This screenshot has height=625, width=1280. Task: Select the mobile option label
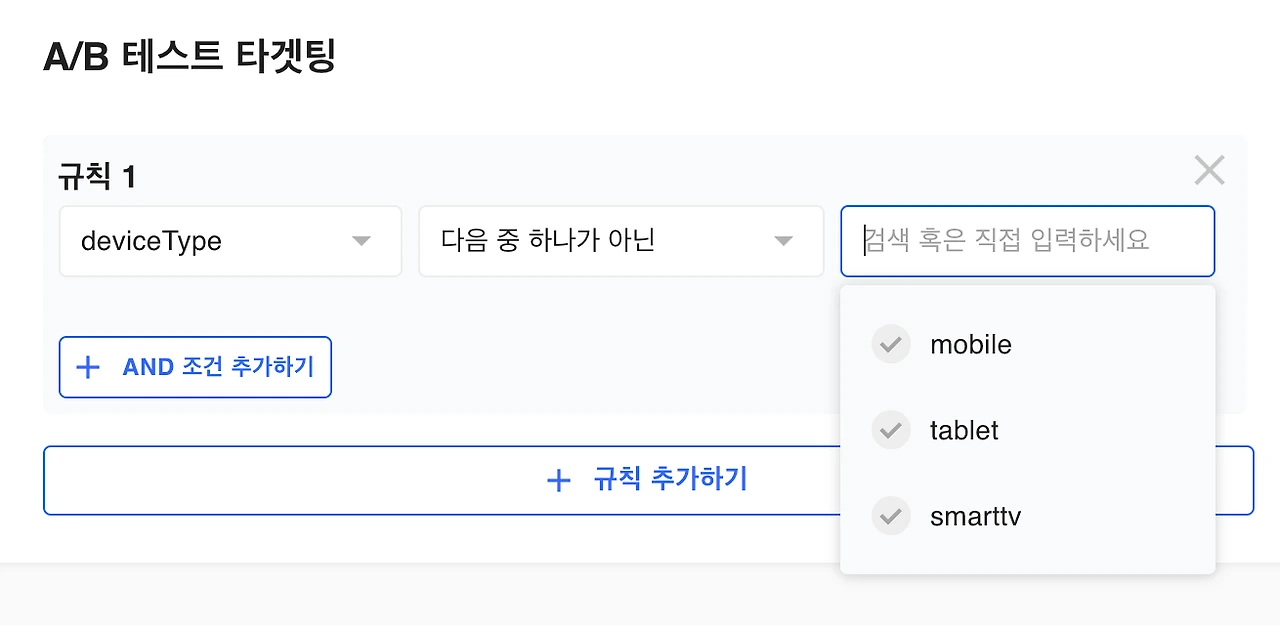click(x=970, y=345)
